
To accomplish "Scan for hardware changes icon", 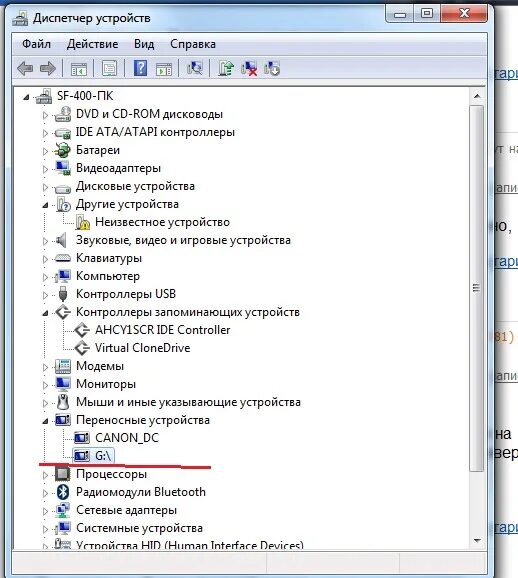I will [x=195, y=68].
